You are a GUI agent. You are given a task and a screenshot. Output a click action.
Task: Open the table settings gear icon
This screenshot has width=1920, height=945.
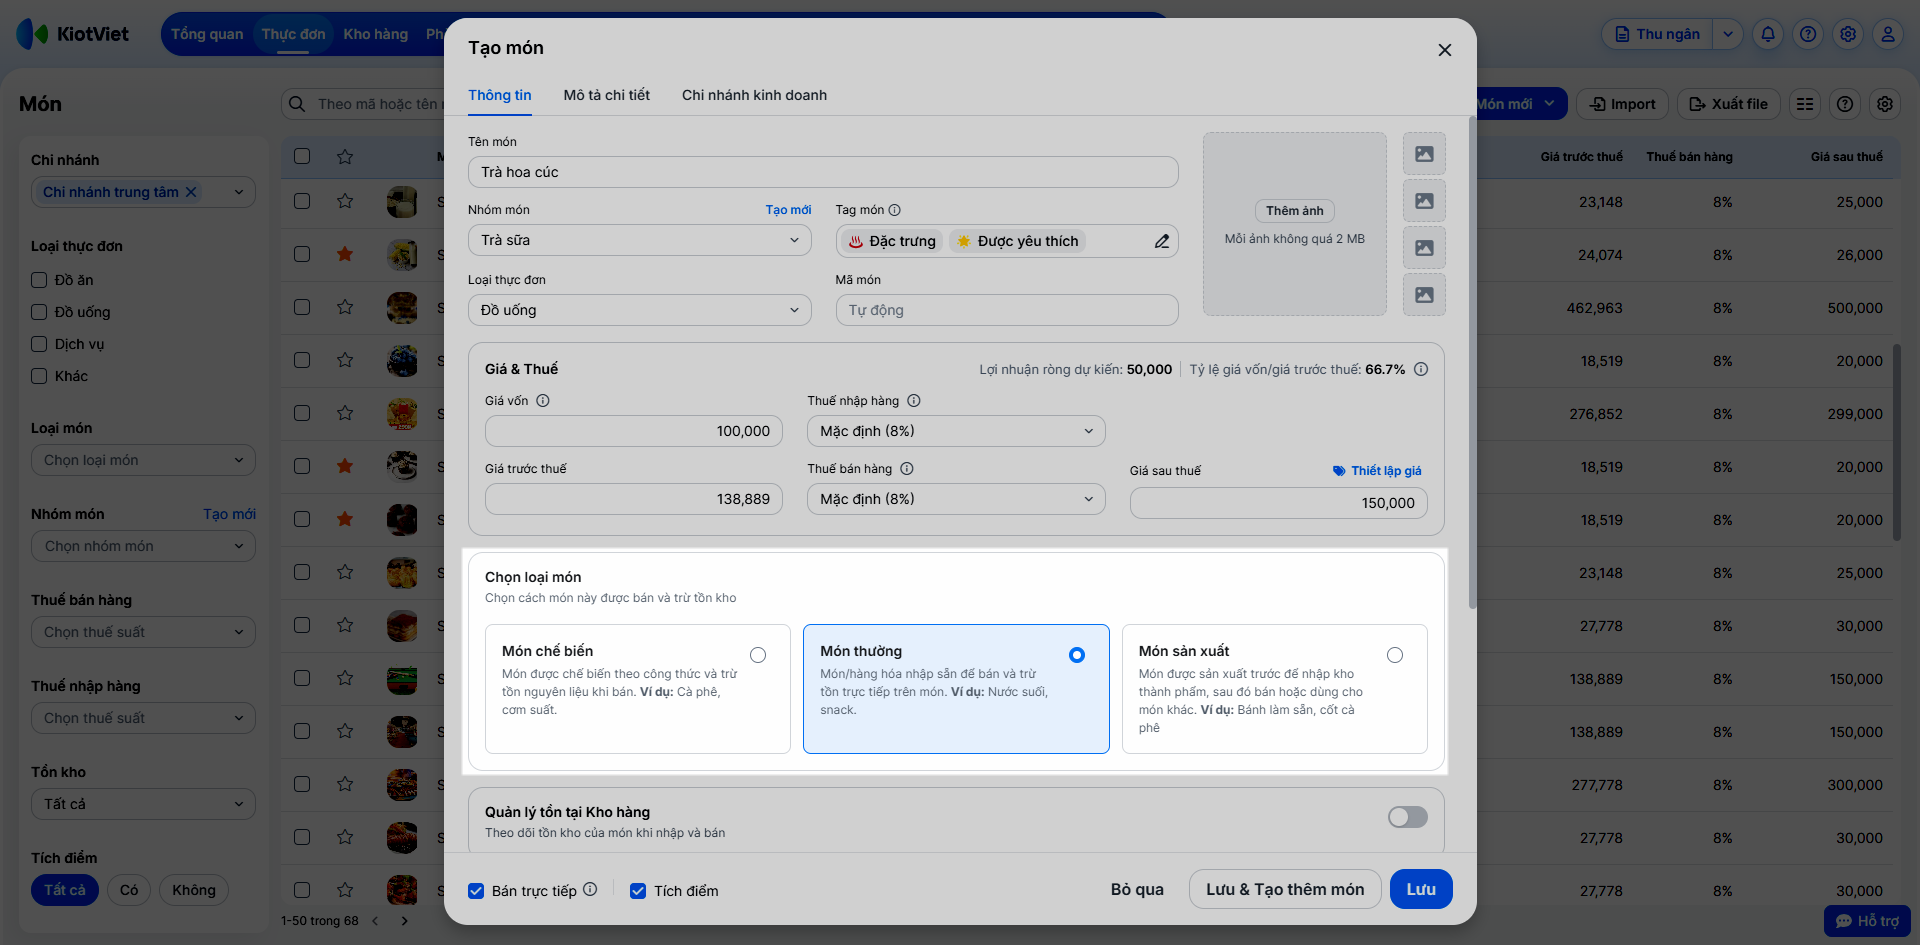coord(1885,104)
